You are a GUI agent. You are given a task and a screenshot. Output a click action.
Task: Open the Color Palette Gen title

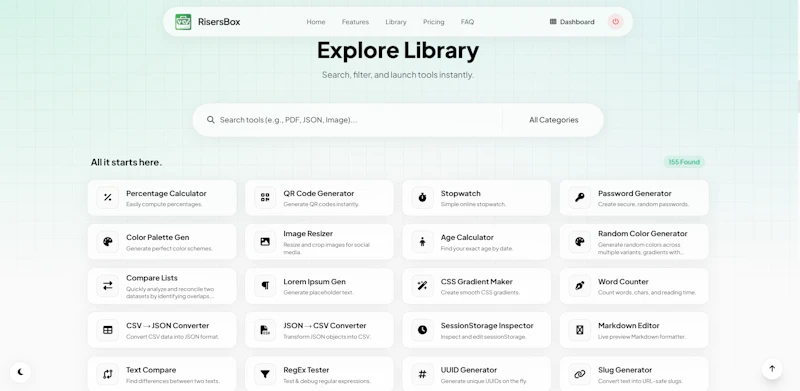[x=158, y=237]
